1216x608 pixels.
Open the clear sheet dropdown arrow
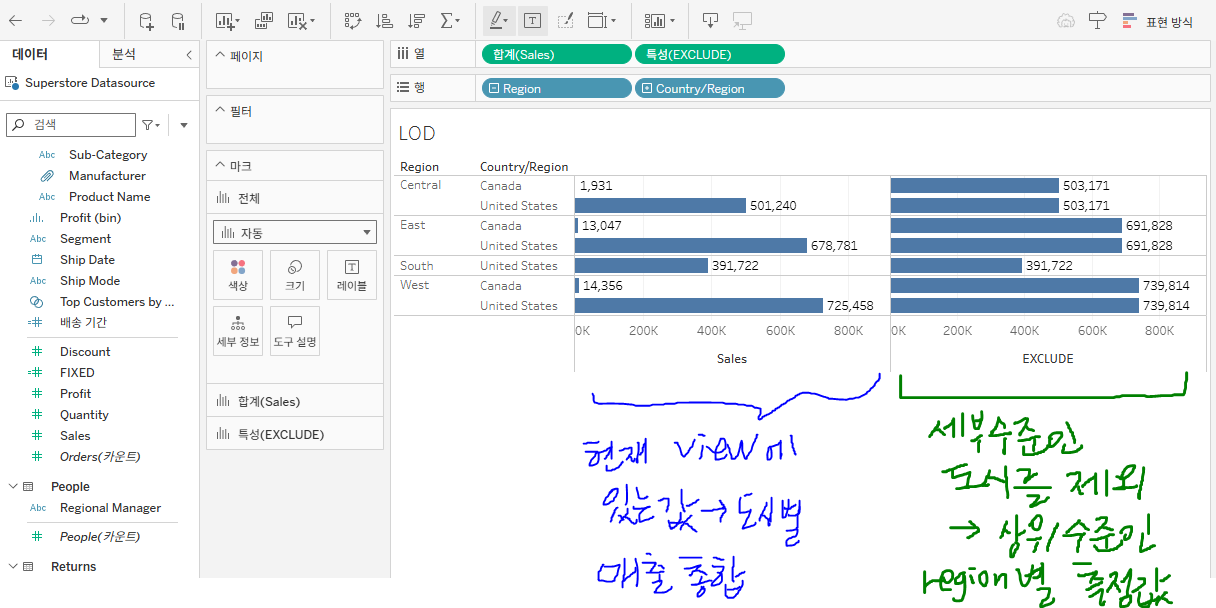[x=313, y=20]
